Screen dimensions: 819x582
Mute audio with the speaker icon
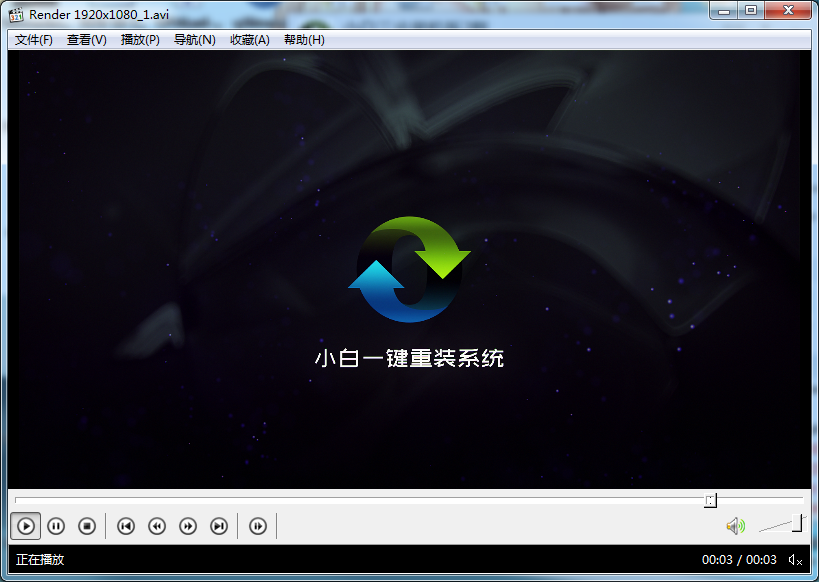click(x=735, y=526)
